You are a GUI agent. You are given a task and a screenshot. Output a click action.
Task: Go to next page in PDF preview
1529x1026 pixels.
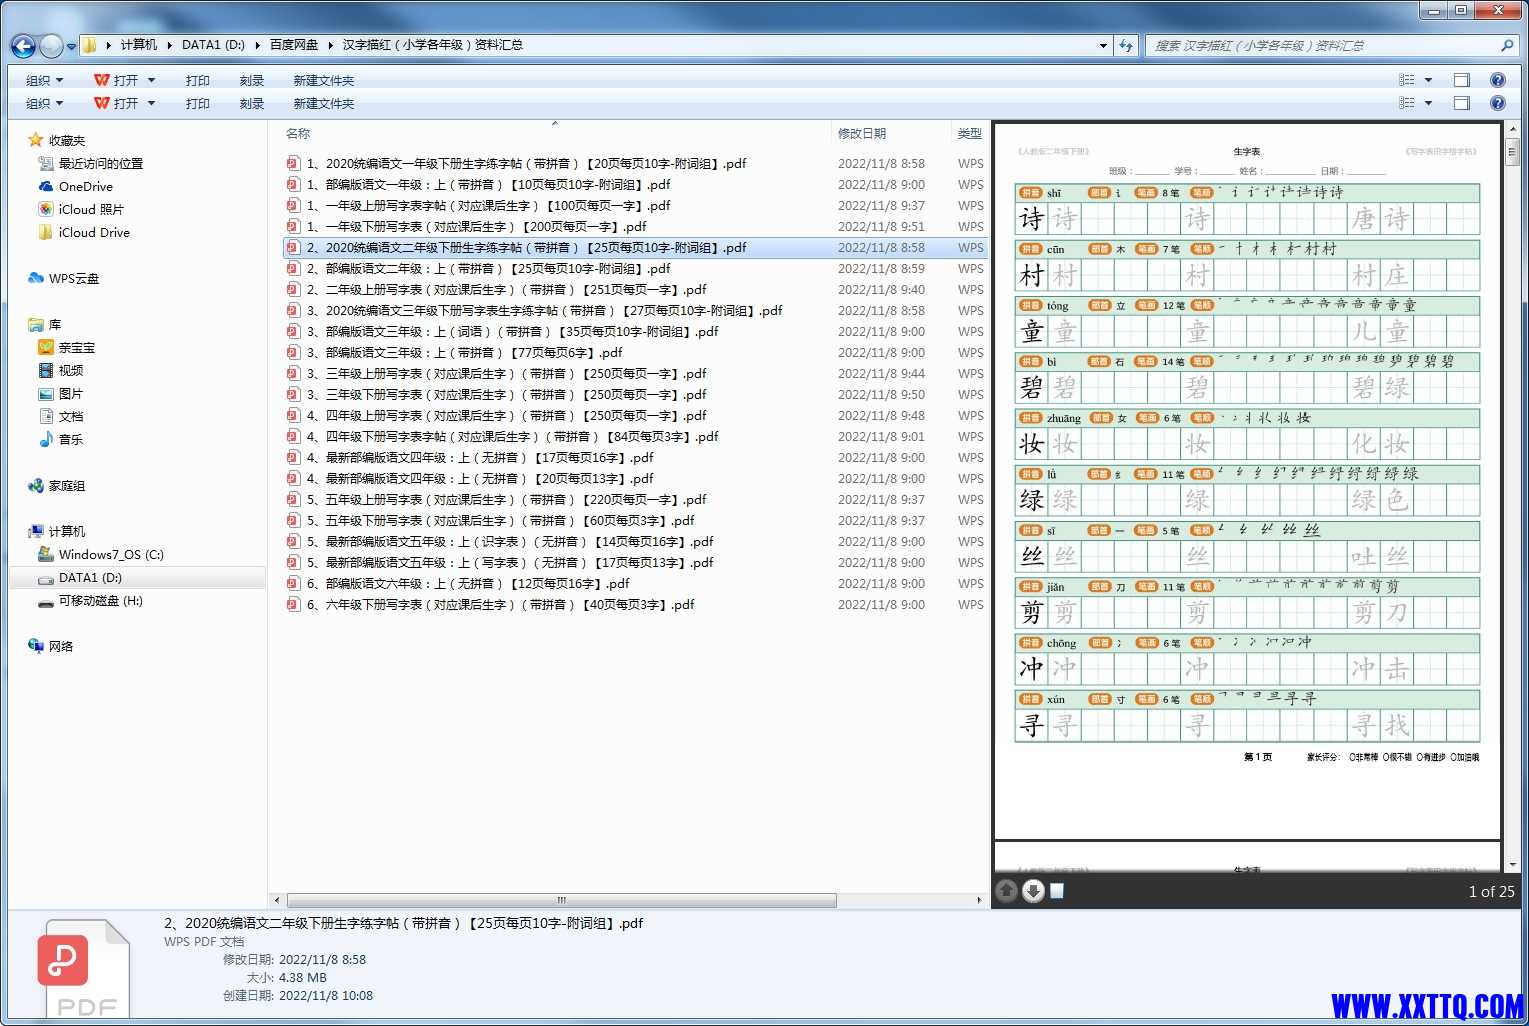pyautogui.click(x=1033, y=890)
